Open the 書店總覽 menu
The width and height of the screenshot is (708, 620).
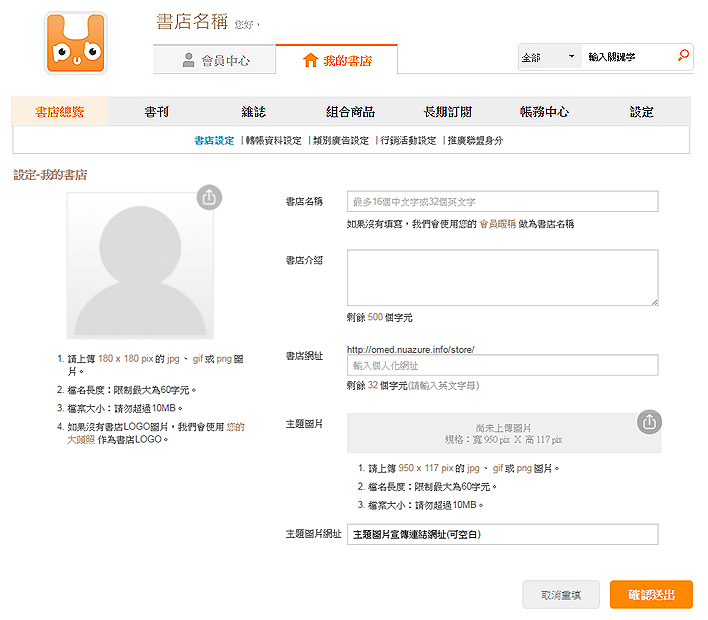click(x=60, y=111)
